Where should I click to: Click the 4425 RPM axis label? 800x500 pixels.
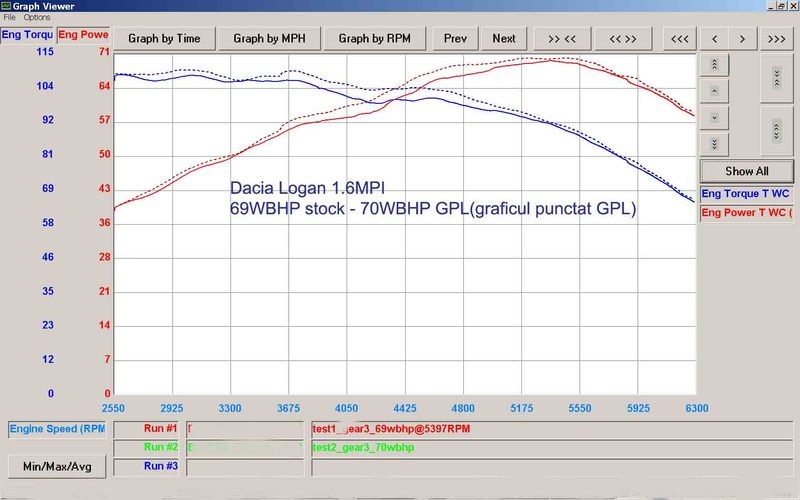pos(405,408)
